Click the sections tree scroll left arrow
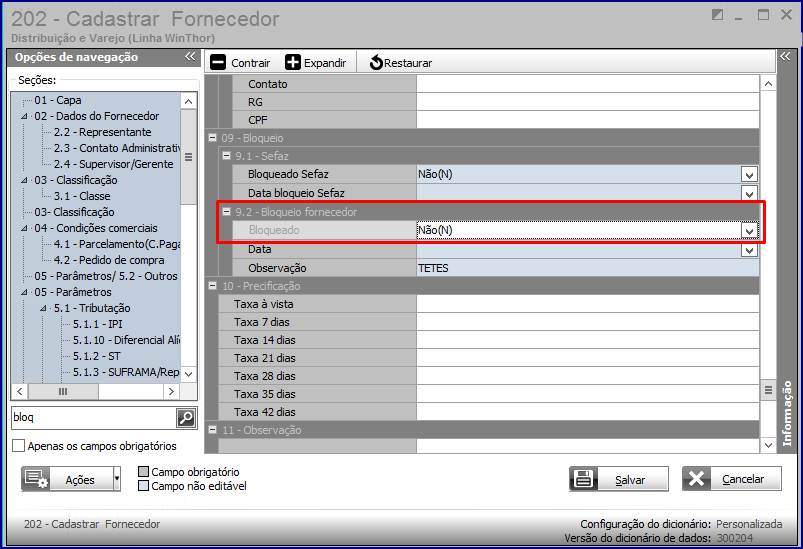This screenshot has height=549, width=803. [x=19, y=392]
